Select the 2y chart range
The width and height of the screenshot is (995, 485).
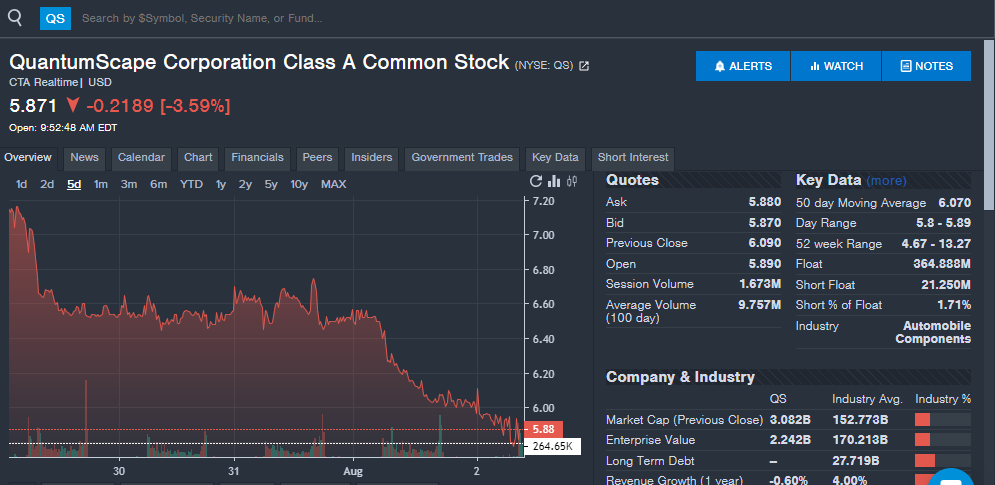point(246,184)
